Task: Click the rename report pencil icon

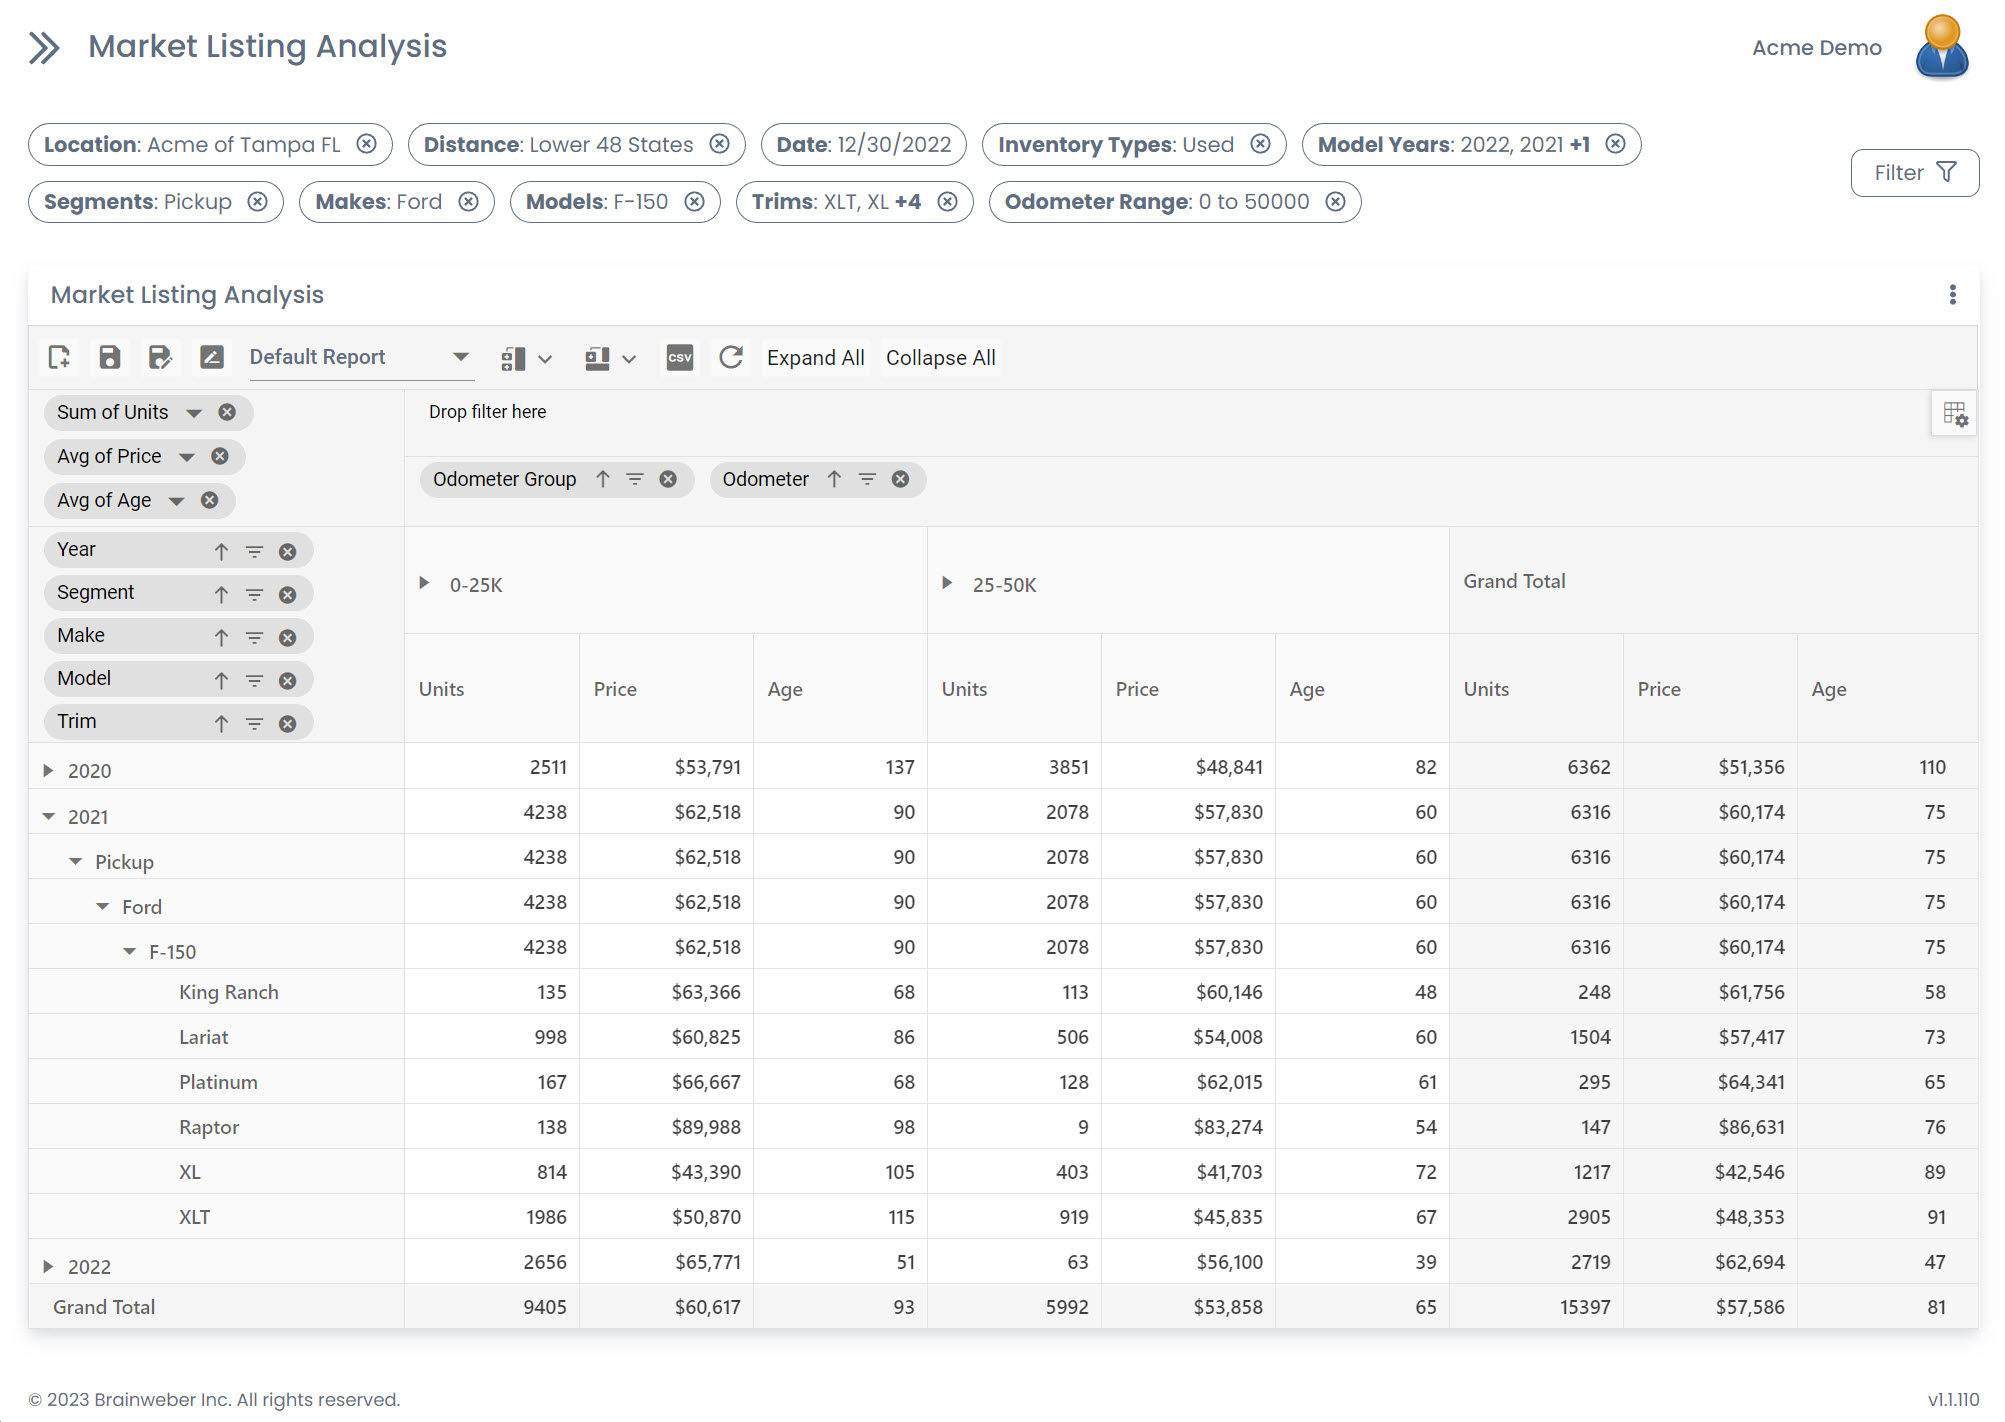Action: click(x=211, y=358)
